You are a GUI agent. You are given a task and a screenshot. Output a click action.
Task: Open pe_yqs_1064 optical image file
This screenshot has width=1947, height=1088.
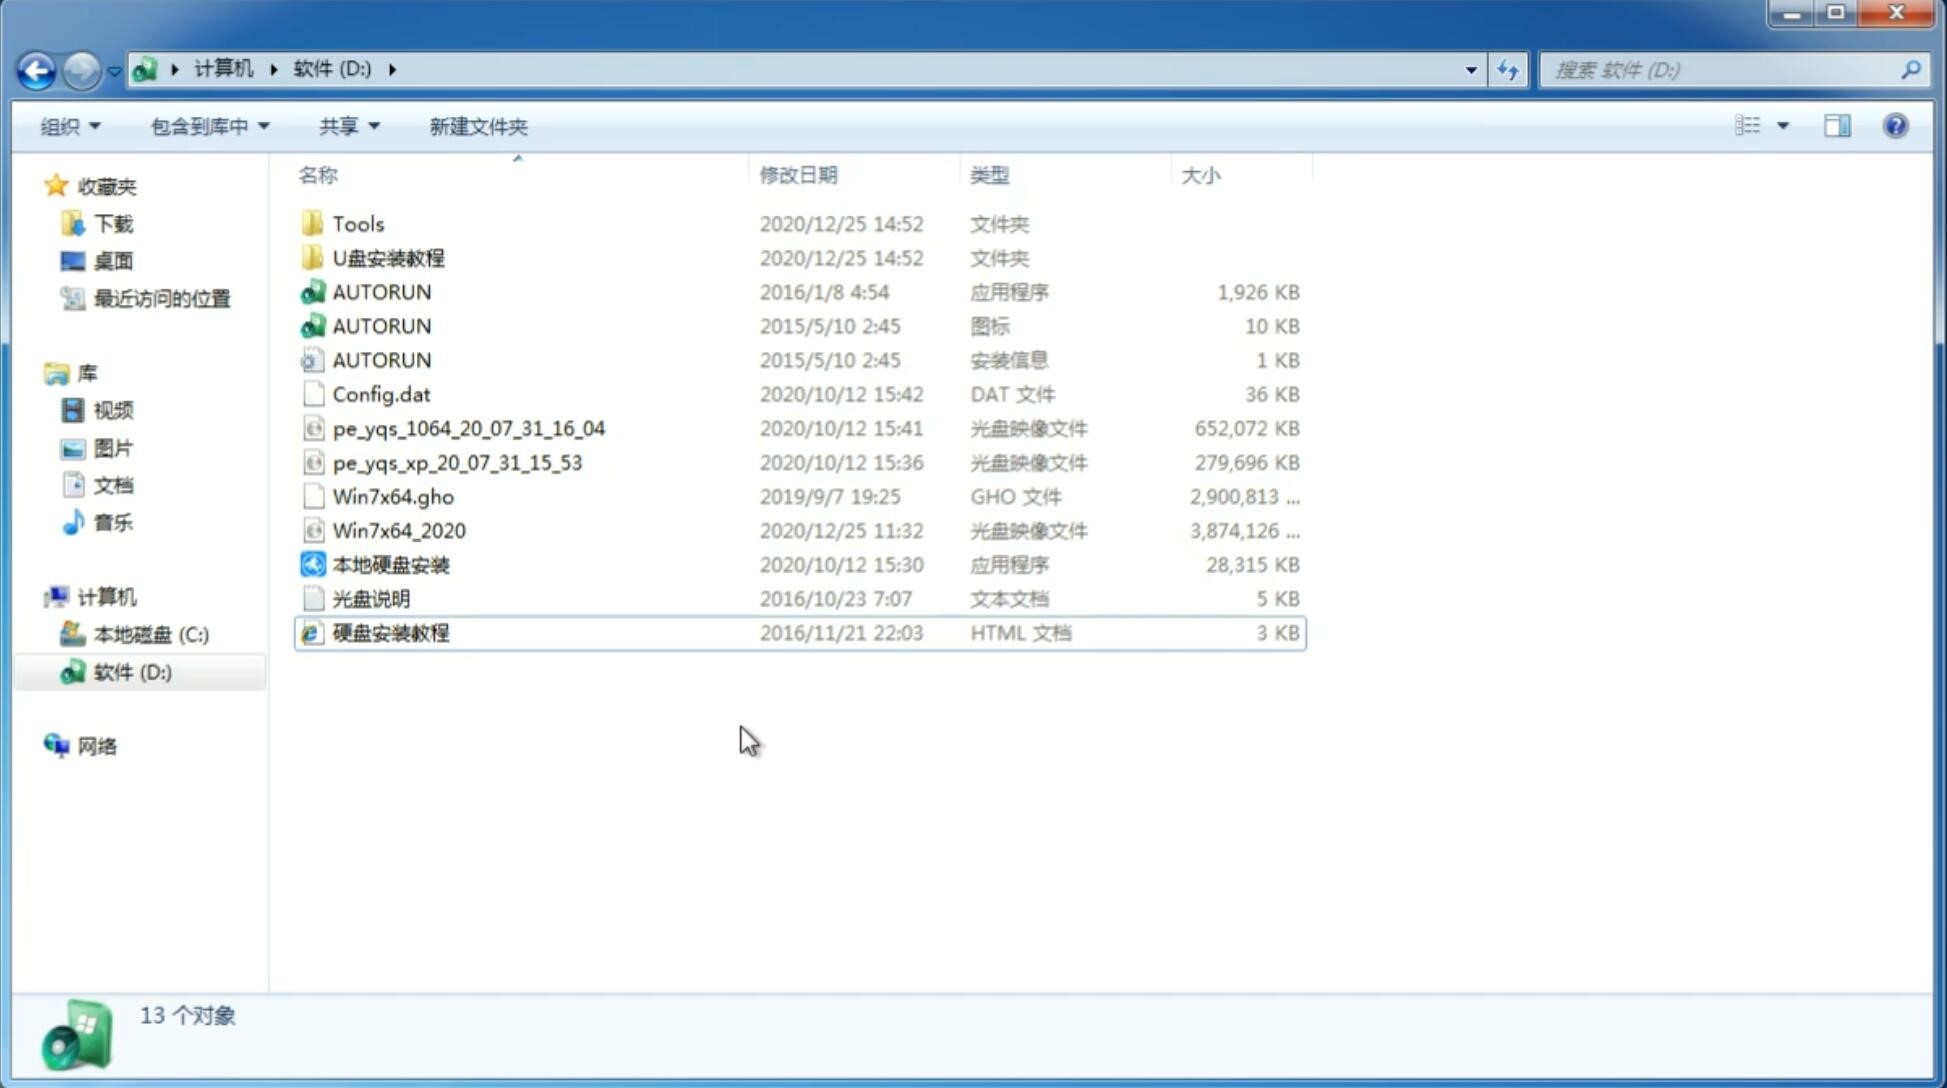pos(467,428)
